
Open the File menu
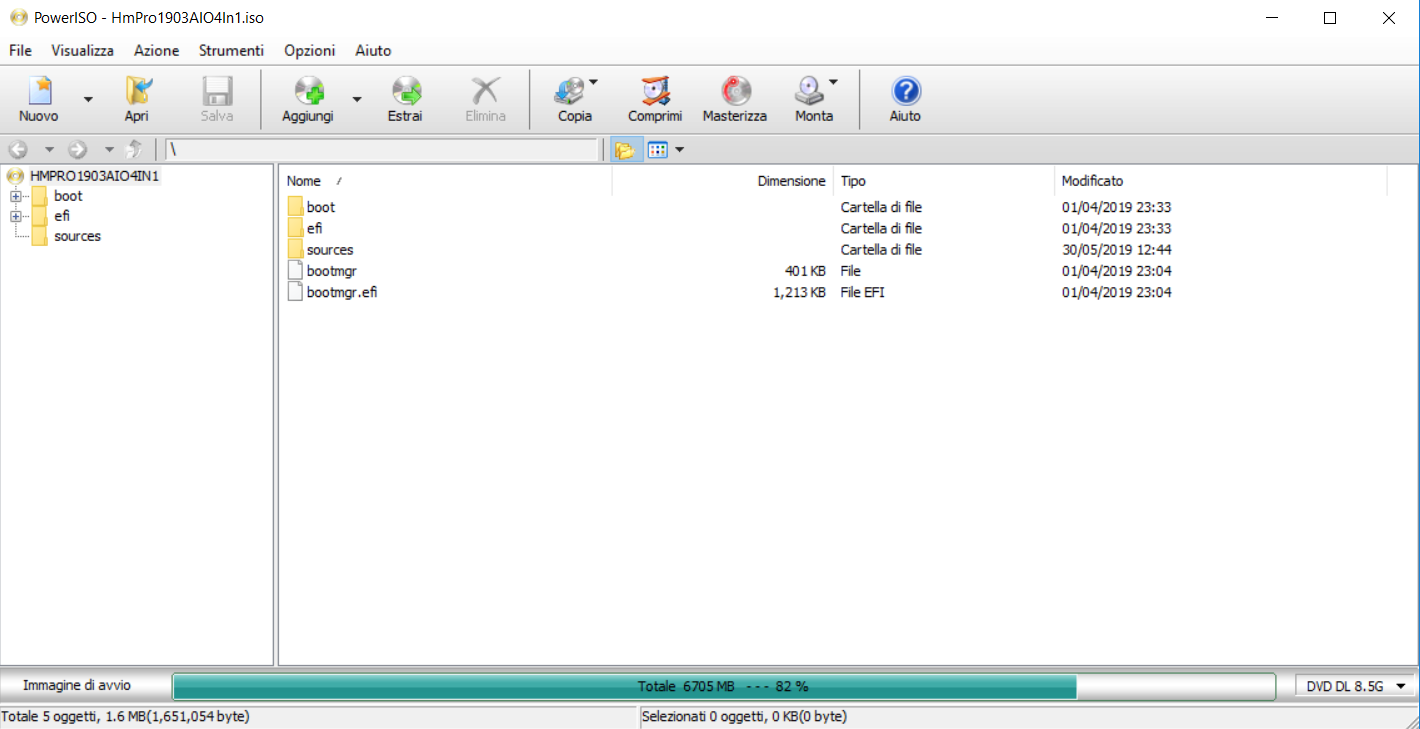pos(20,50)
